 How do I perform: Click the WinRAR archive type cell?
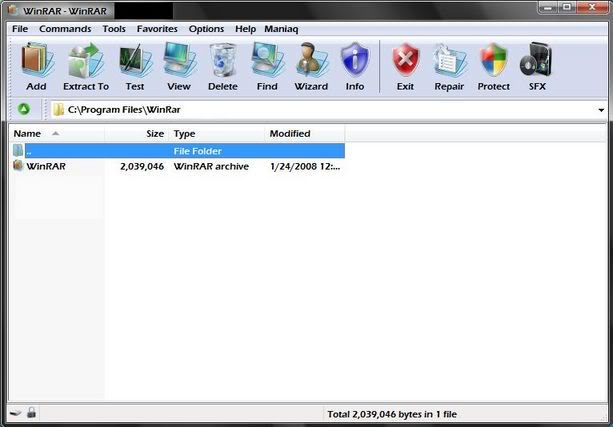tap(211, 166)
